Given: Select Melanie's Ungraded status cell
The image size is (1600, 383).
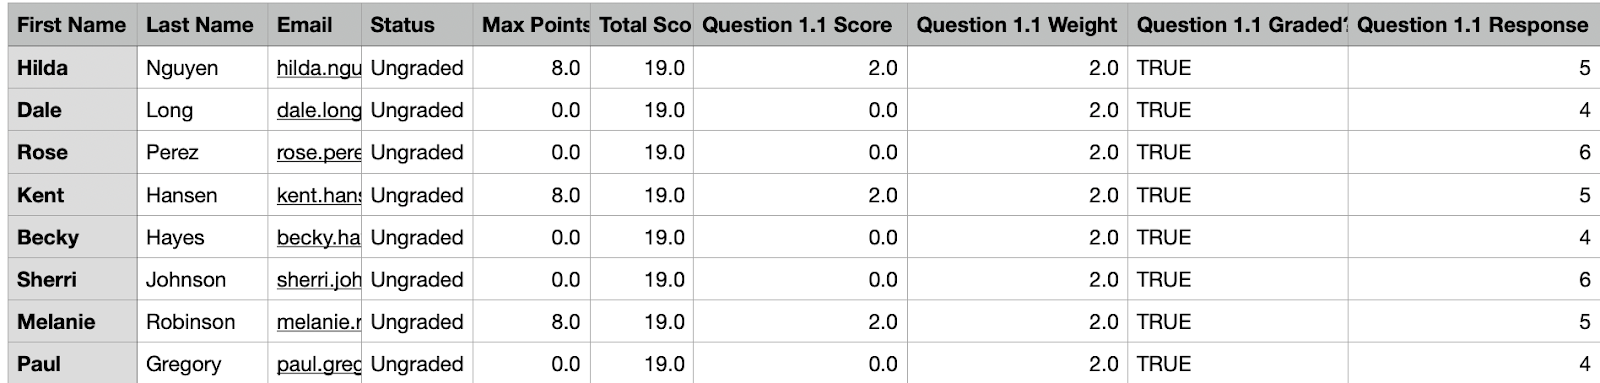Looking at the screenshot, I should 417,322.
